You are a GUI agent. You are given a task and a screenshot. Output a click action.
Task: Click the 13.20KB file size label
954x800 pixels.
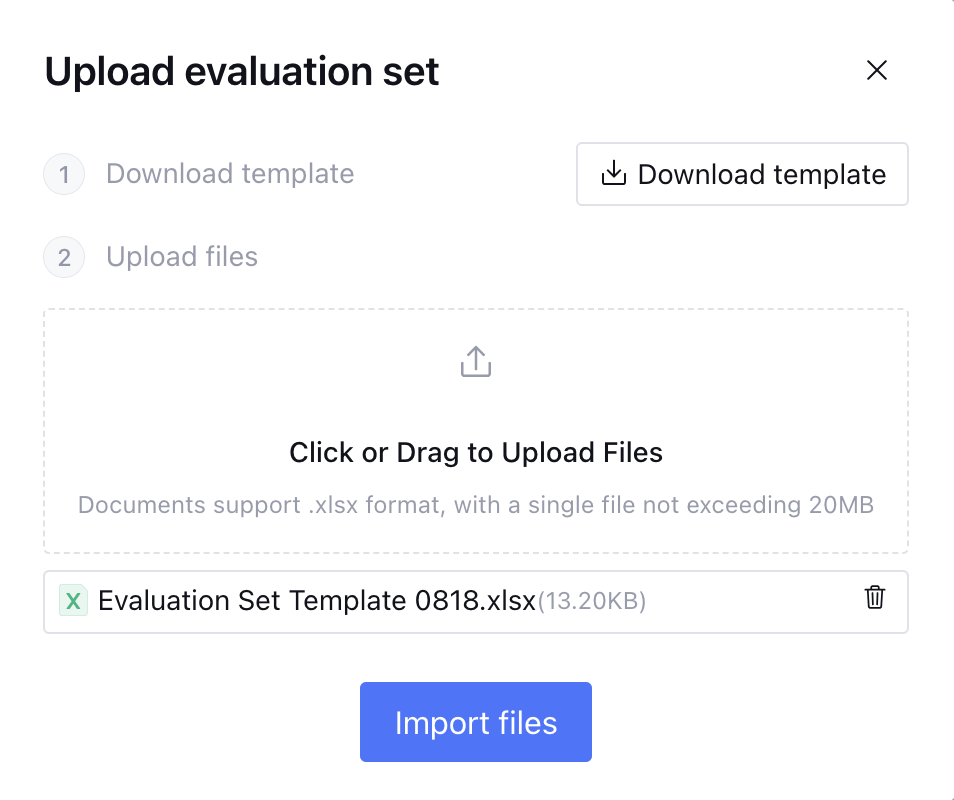(x=592, y=602)
